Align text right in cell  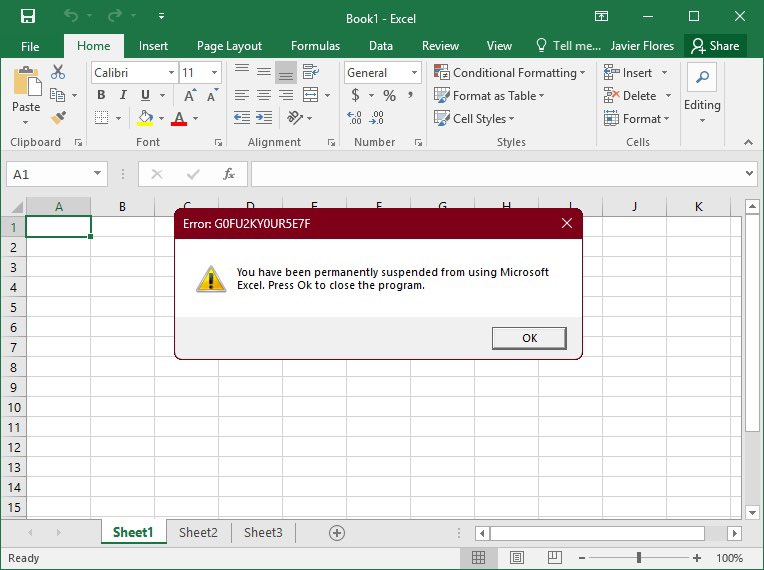tap(286, 95)
